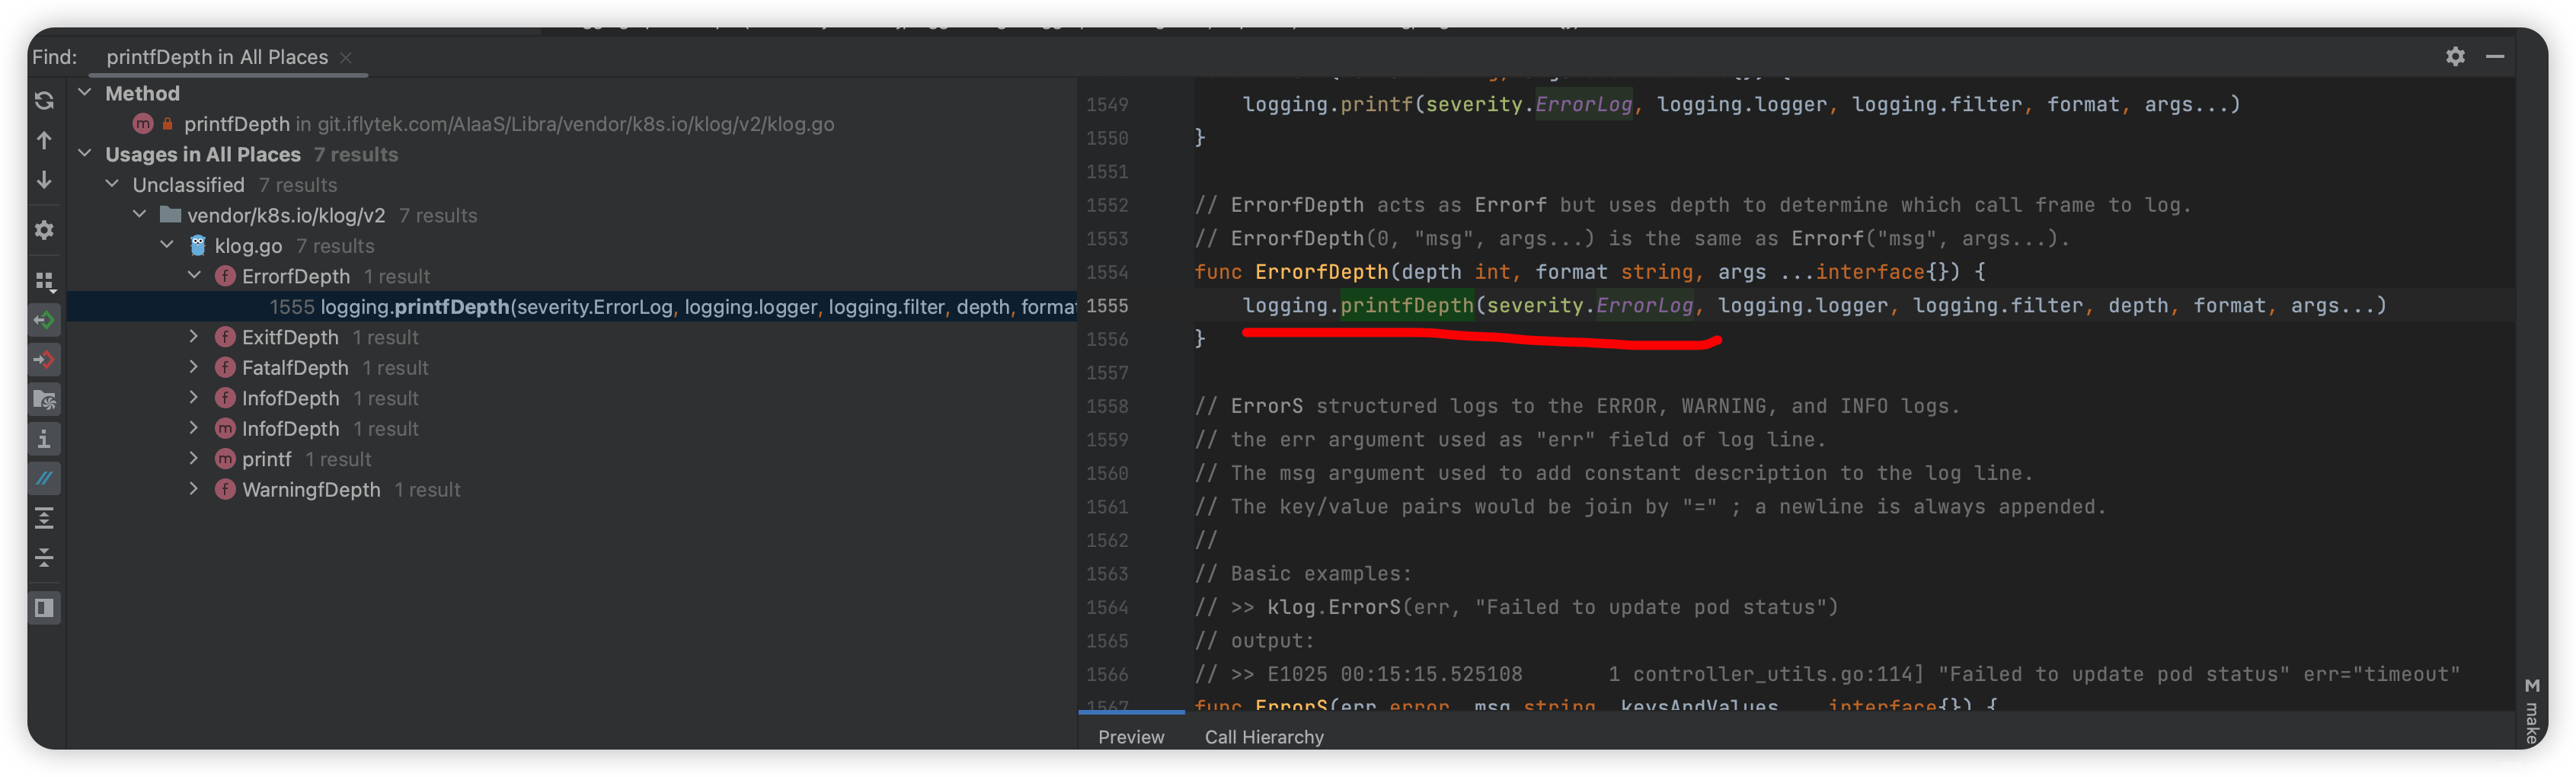Click 'klog.ErrorS' example on line 1564

click(x=1334, y=607)
